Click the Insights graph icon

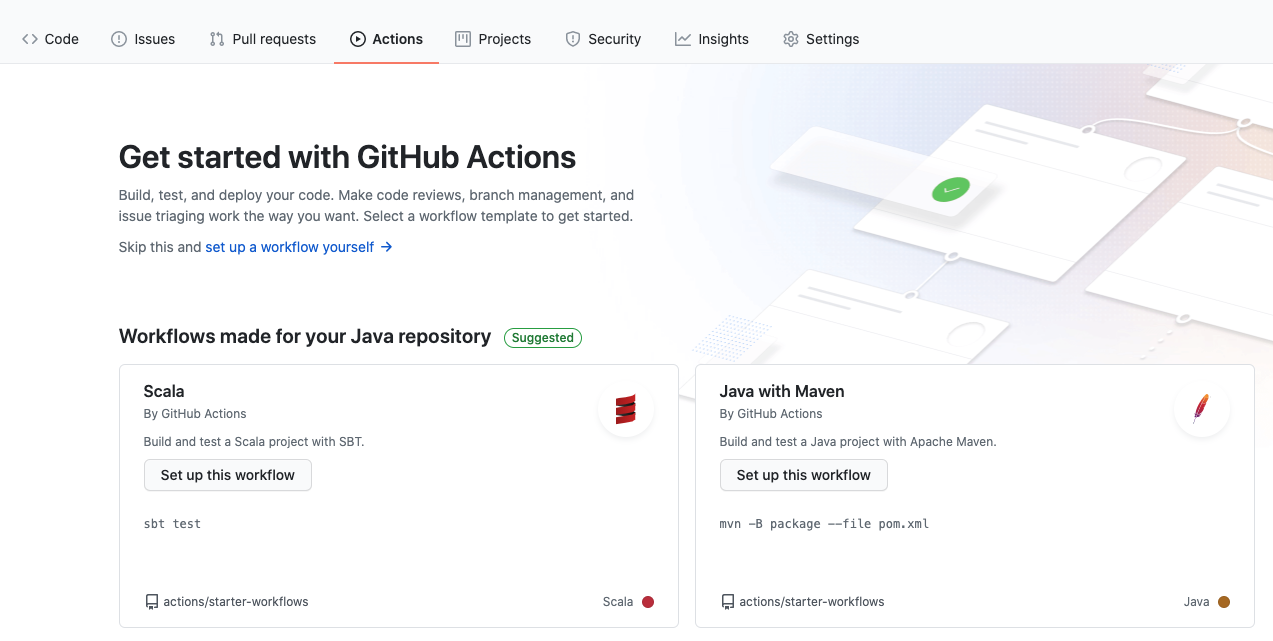coord(683,39)
